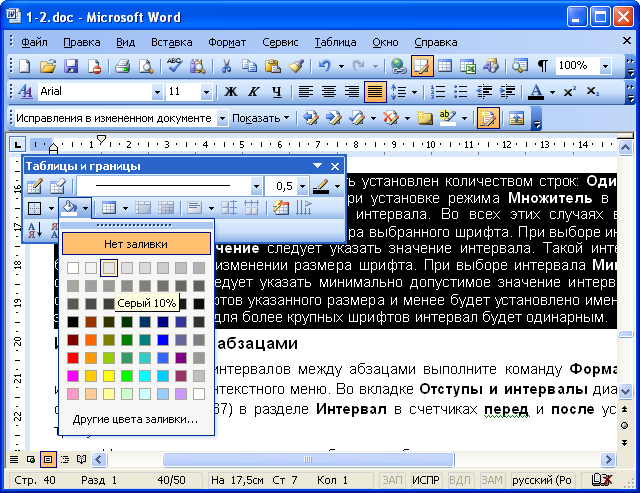
Task: Open an existing file via the folder icon
Action: [x=48, y=66]
